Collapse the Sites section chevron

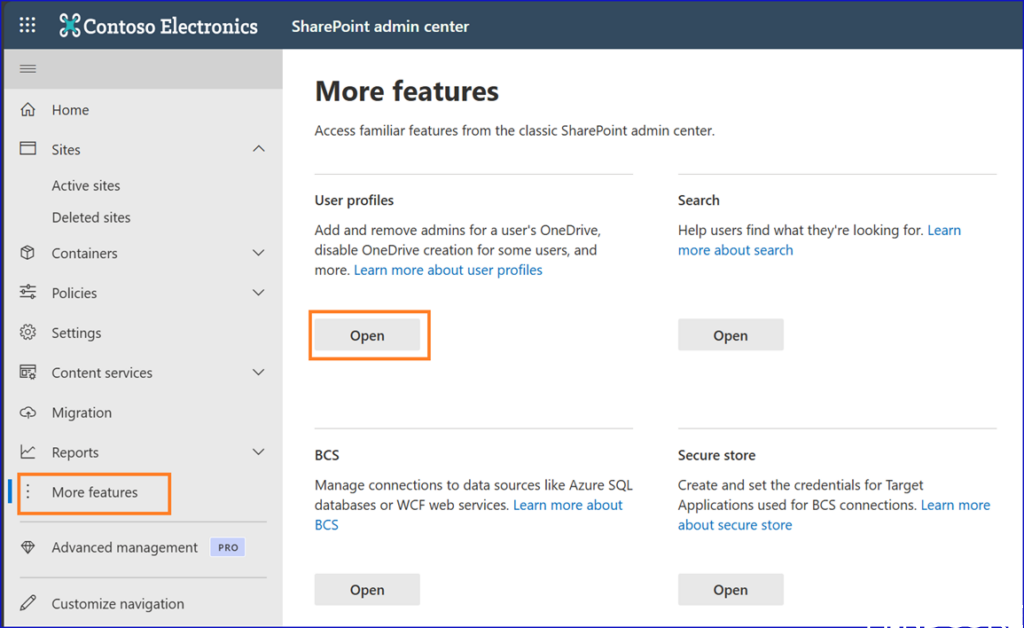258,150
